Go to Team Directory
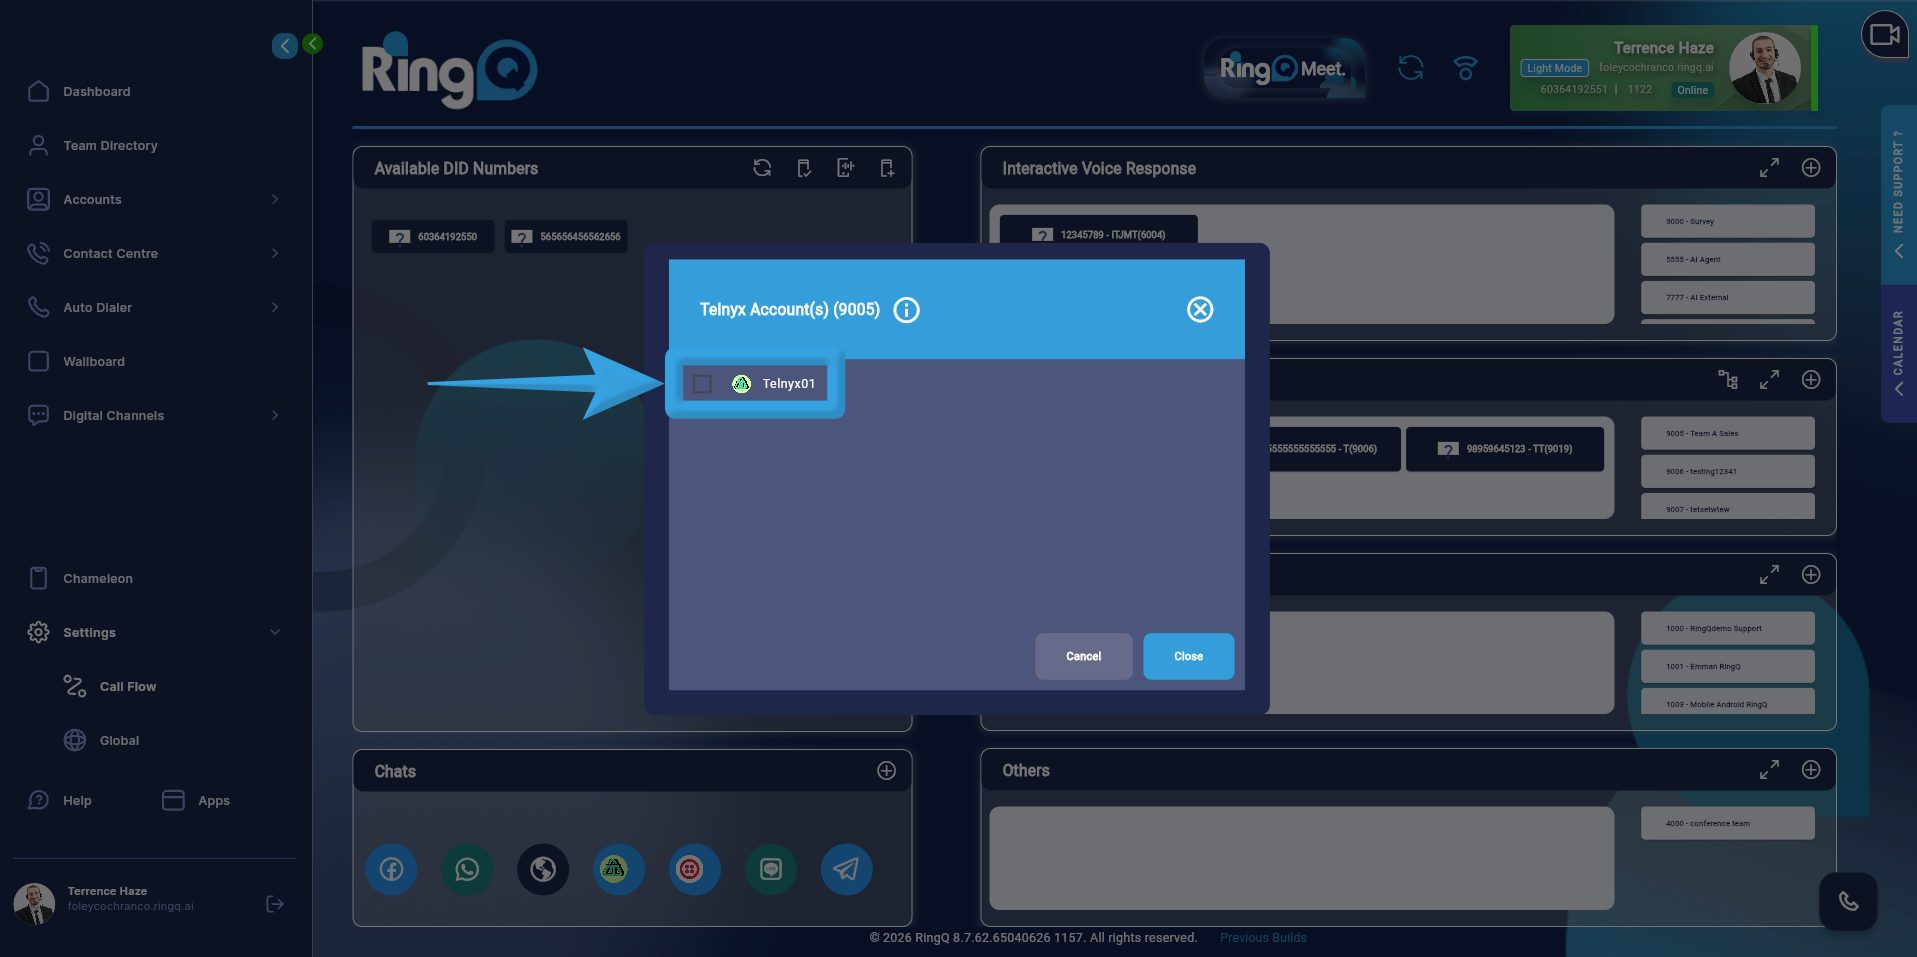The width and height of the screenshot is (1917, 957). [x=110, y=145]
